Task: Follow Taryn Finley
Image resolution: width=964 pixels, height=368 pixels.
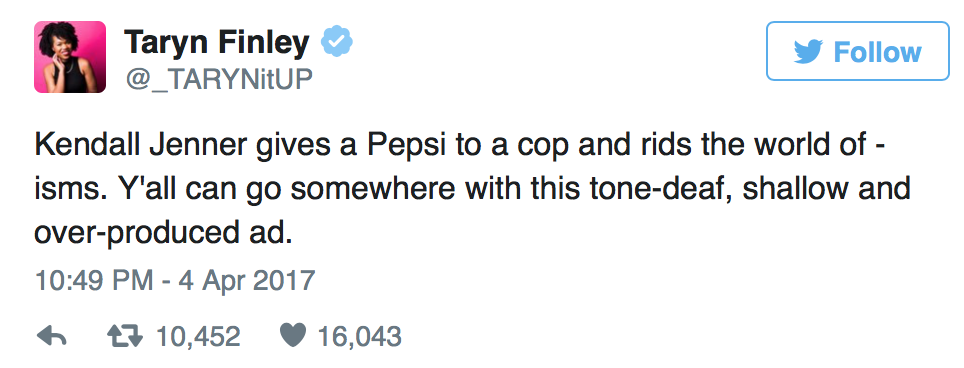Action: click(858, 51)
